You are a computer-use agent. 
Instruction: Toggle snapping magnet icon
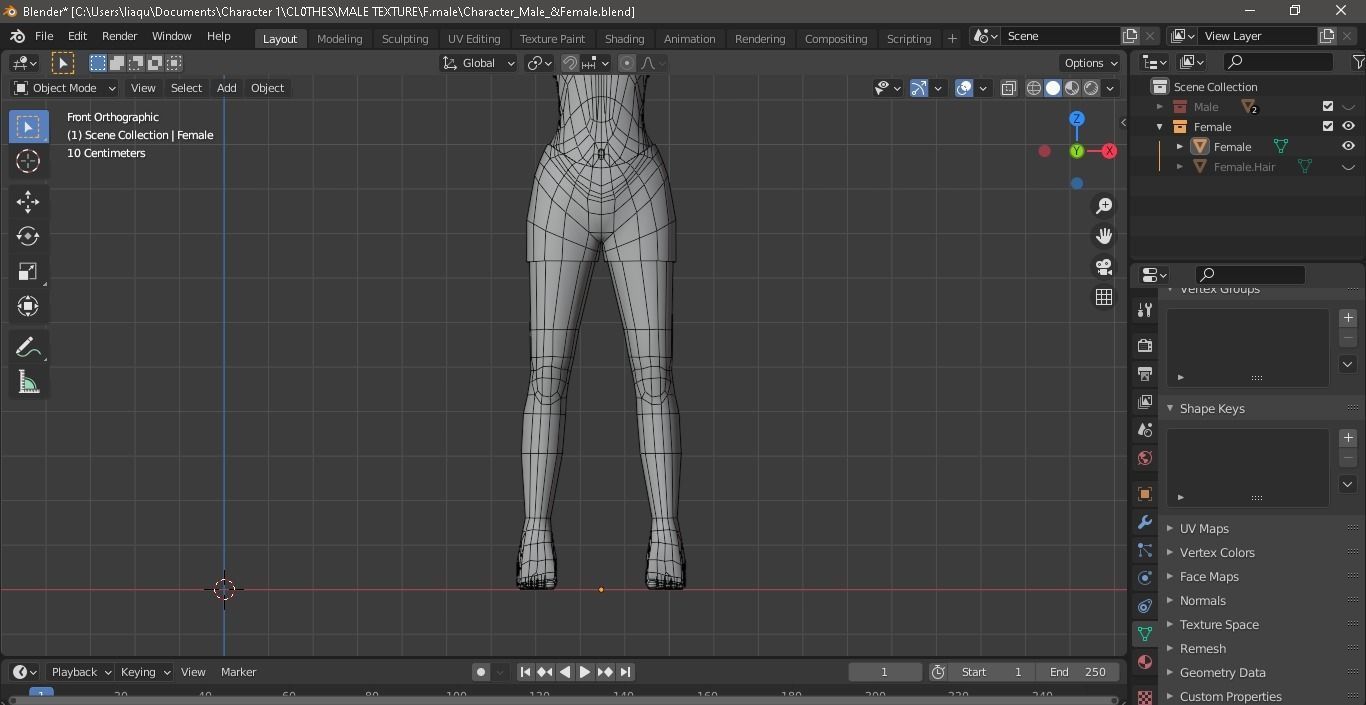click(570, 63)
